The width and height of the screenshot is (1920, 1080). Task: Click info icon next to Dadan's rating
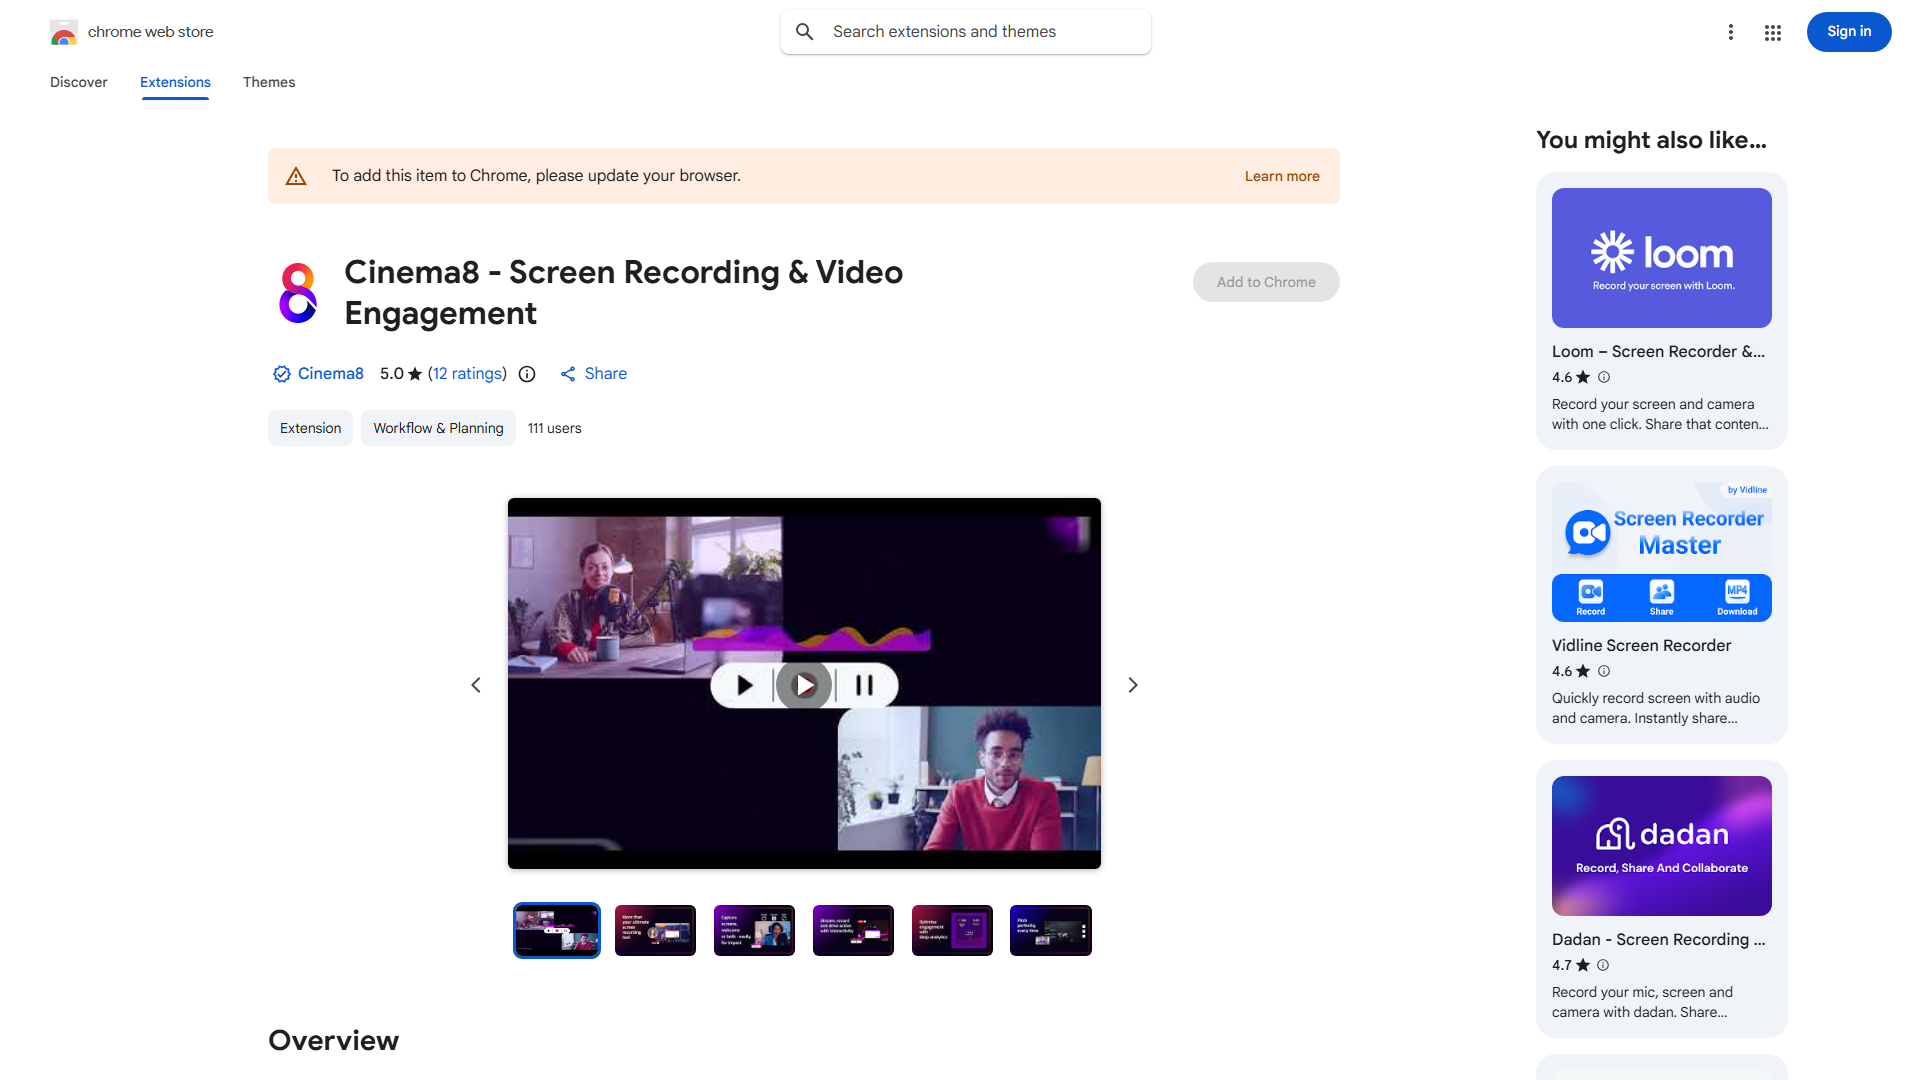1603,965
